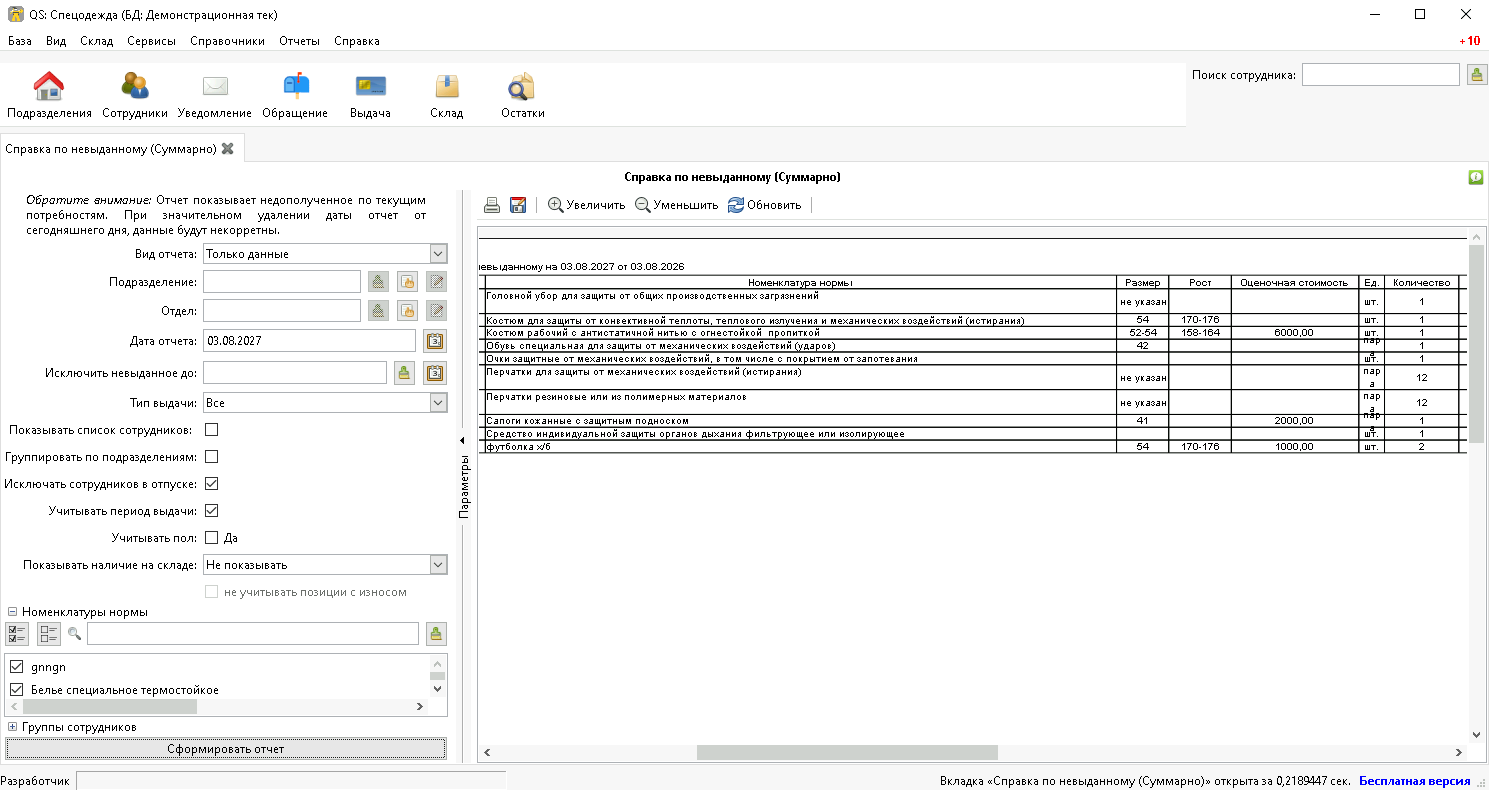Open the Сотрудники section

pyautogui.click(x=135, y=96)
